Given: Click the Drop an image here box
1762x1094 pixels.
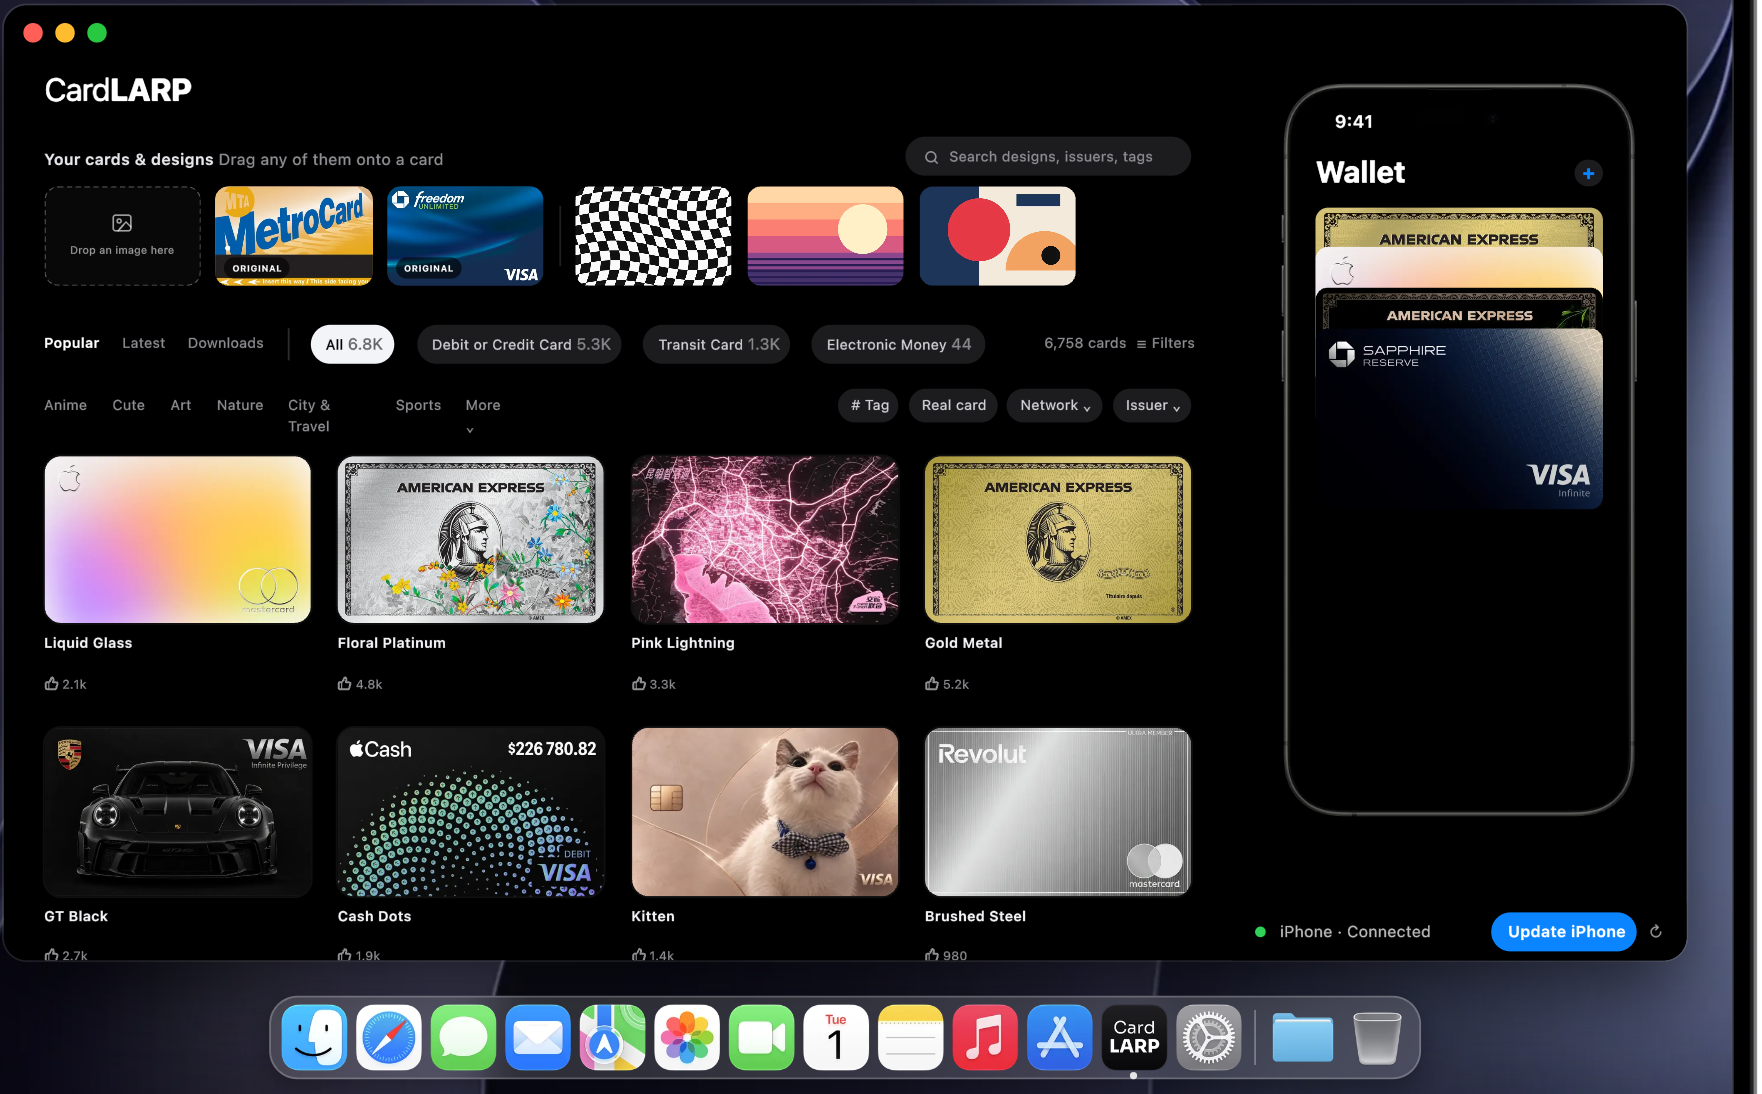Looking at the screenshot, I should 122,236.
